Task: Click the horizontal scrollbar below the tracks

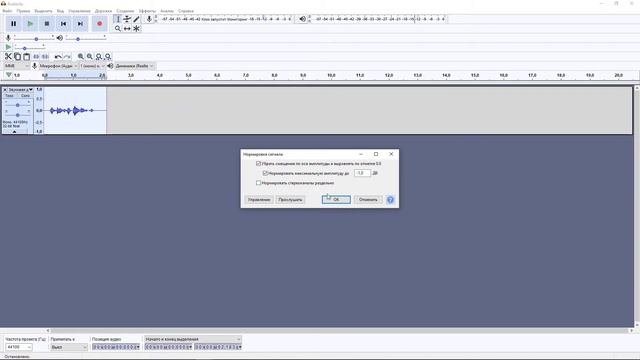Action: [x=340, y=331]
